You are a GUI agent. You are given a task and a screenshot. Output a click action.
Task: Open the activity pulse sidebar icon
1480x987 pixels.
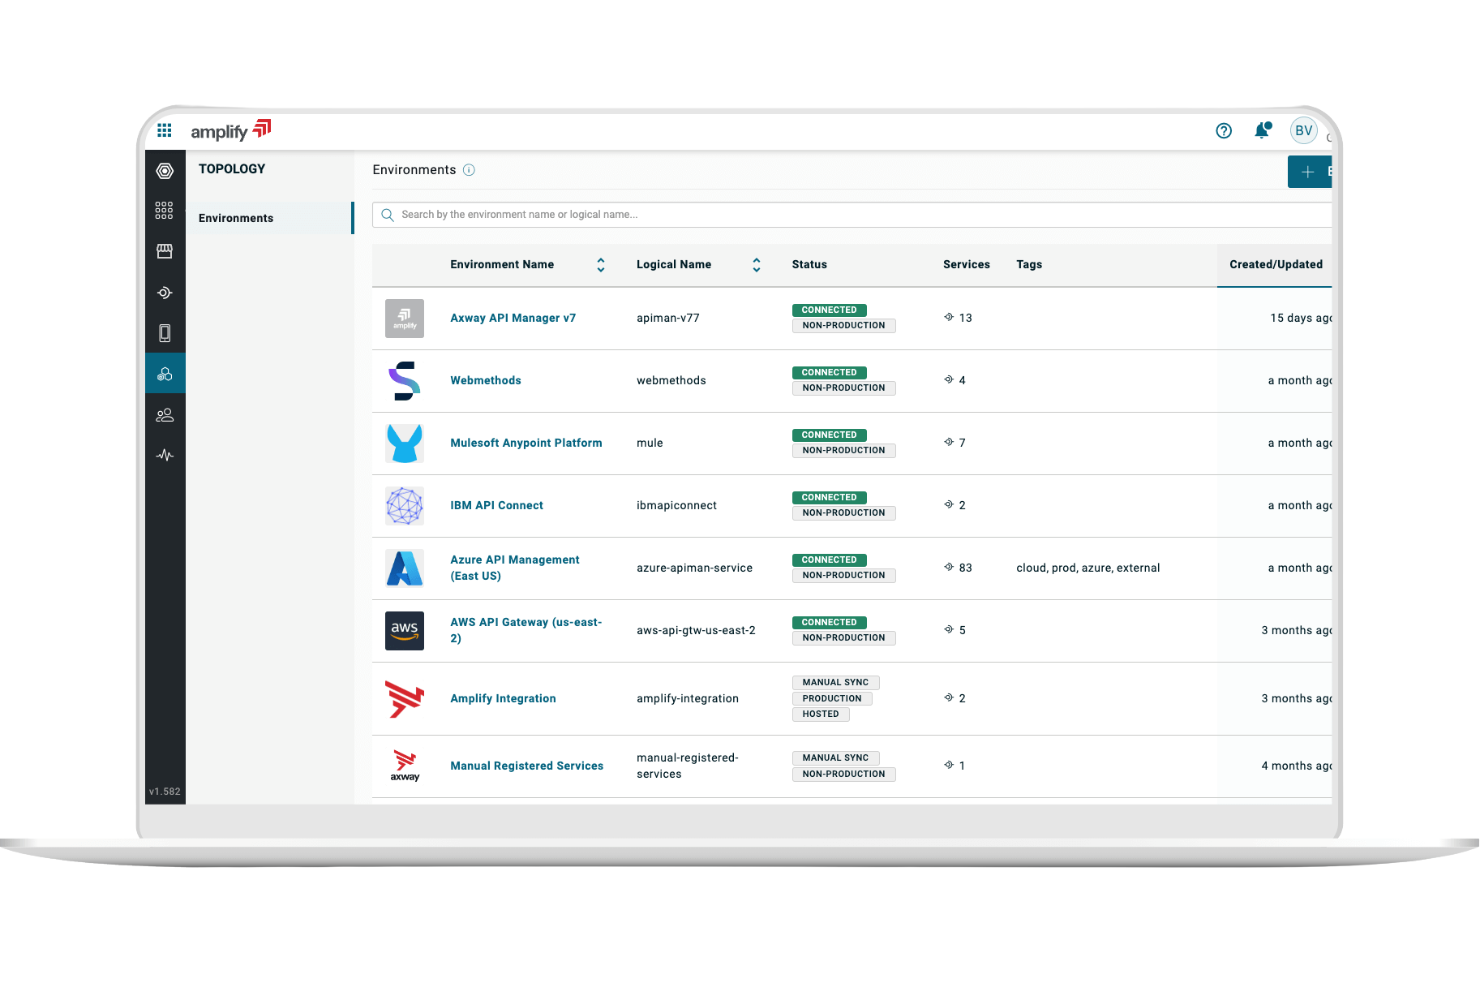tap(165, 455)
